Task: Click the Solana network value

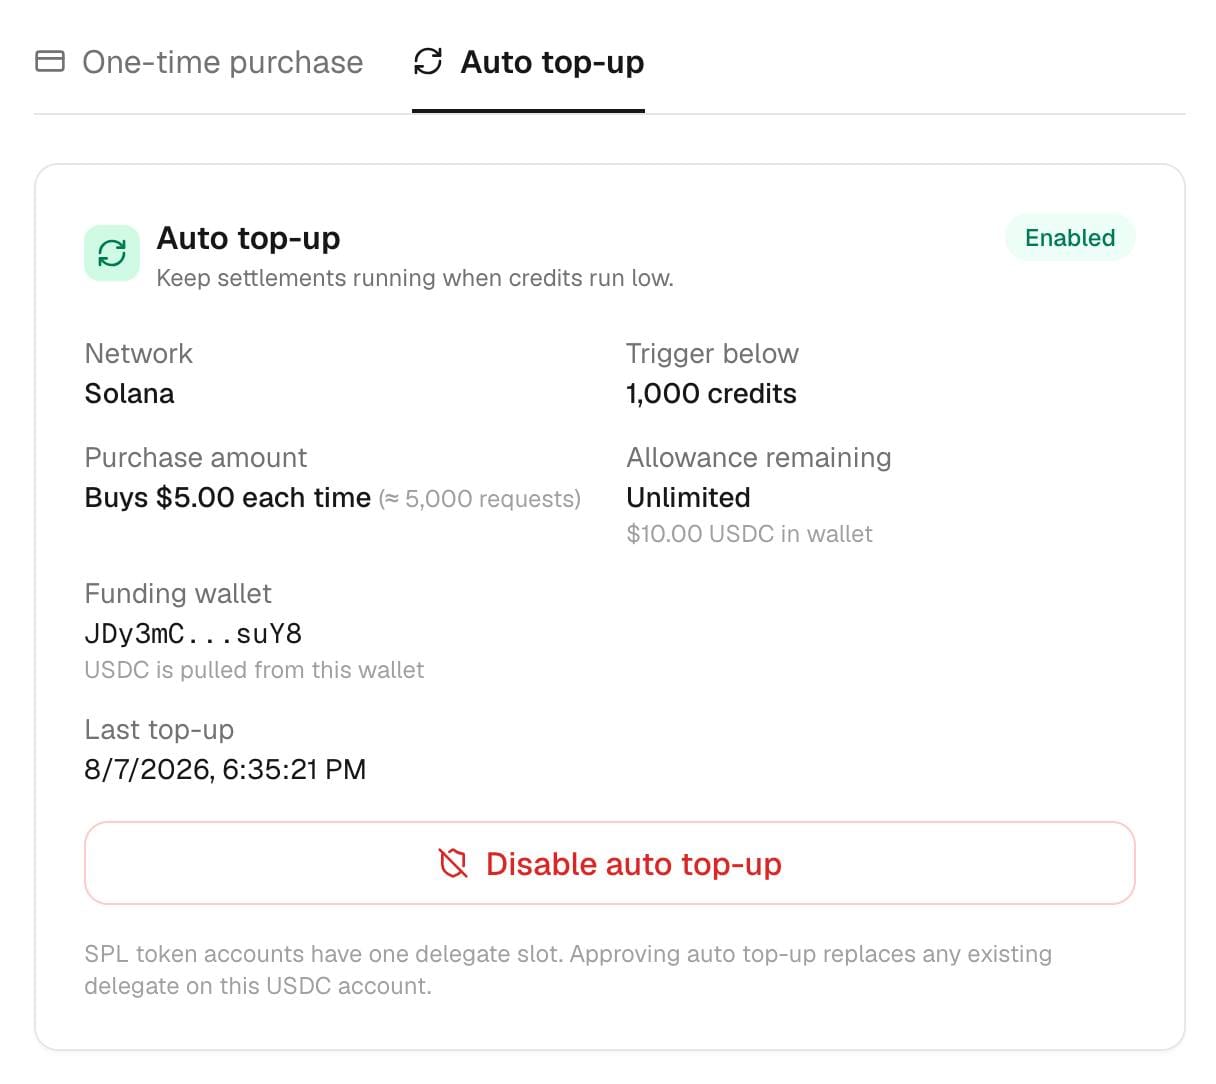Action: (129, 394)
